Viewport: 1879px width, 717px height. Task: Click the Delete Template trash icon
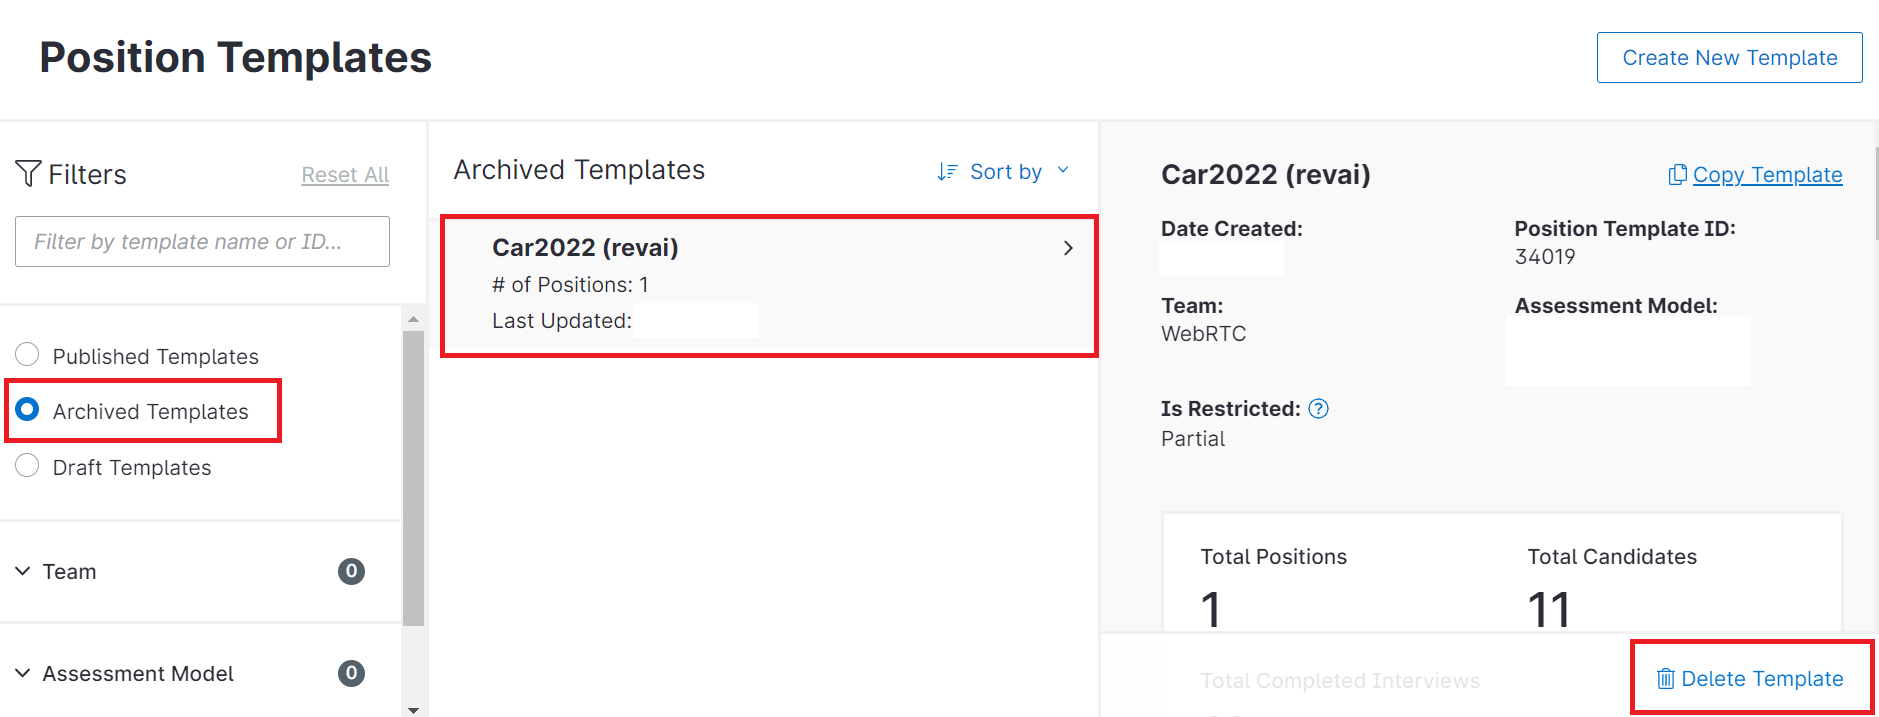click(x=1665, y=679)
